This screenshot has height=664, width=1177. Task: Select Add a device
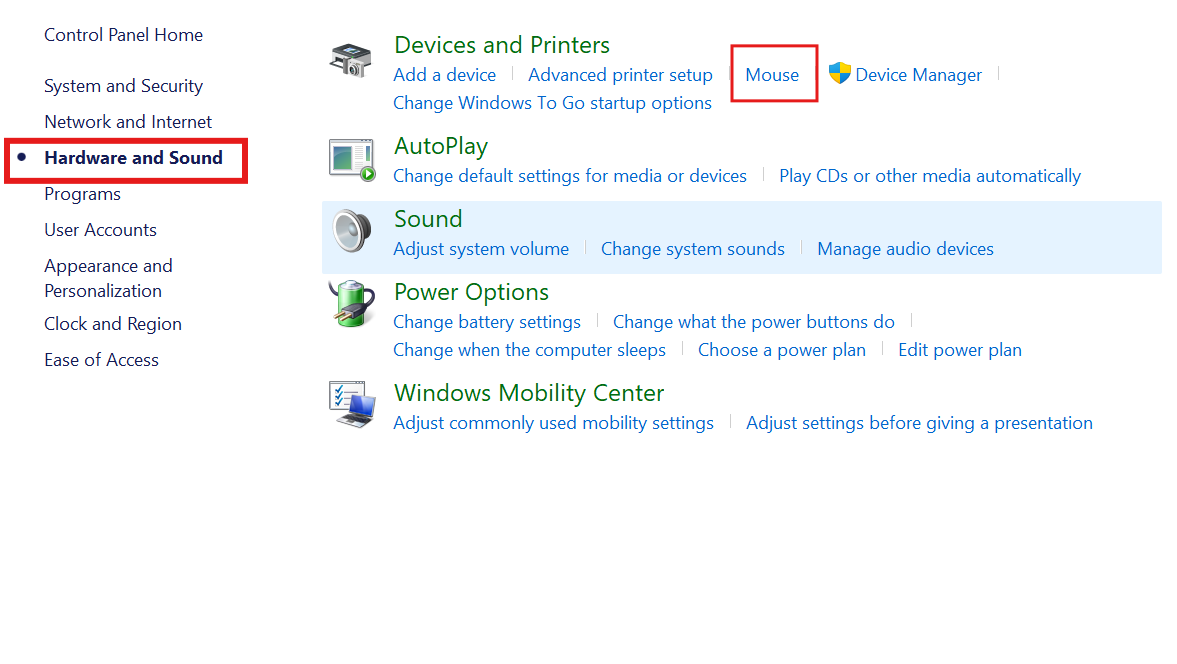coord(444,75)
